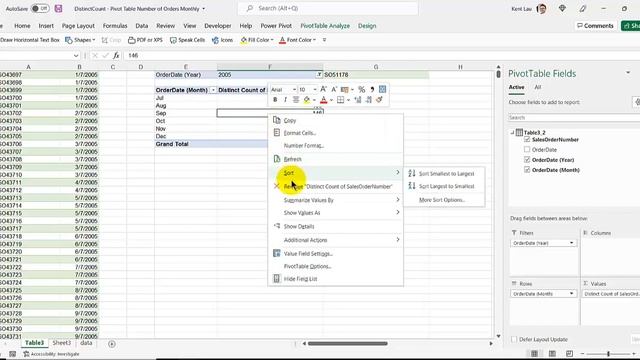640x360 pixels.
Task: Open the mini toolbar font name dropdown
Action: coord(294,89)
